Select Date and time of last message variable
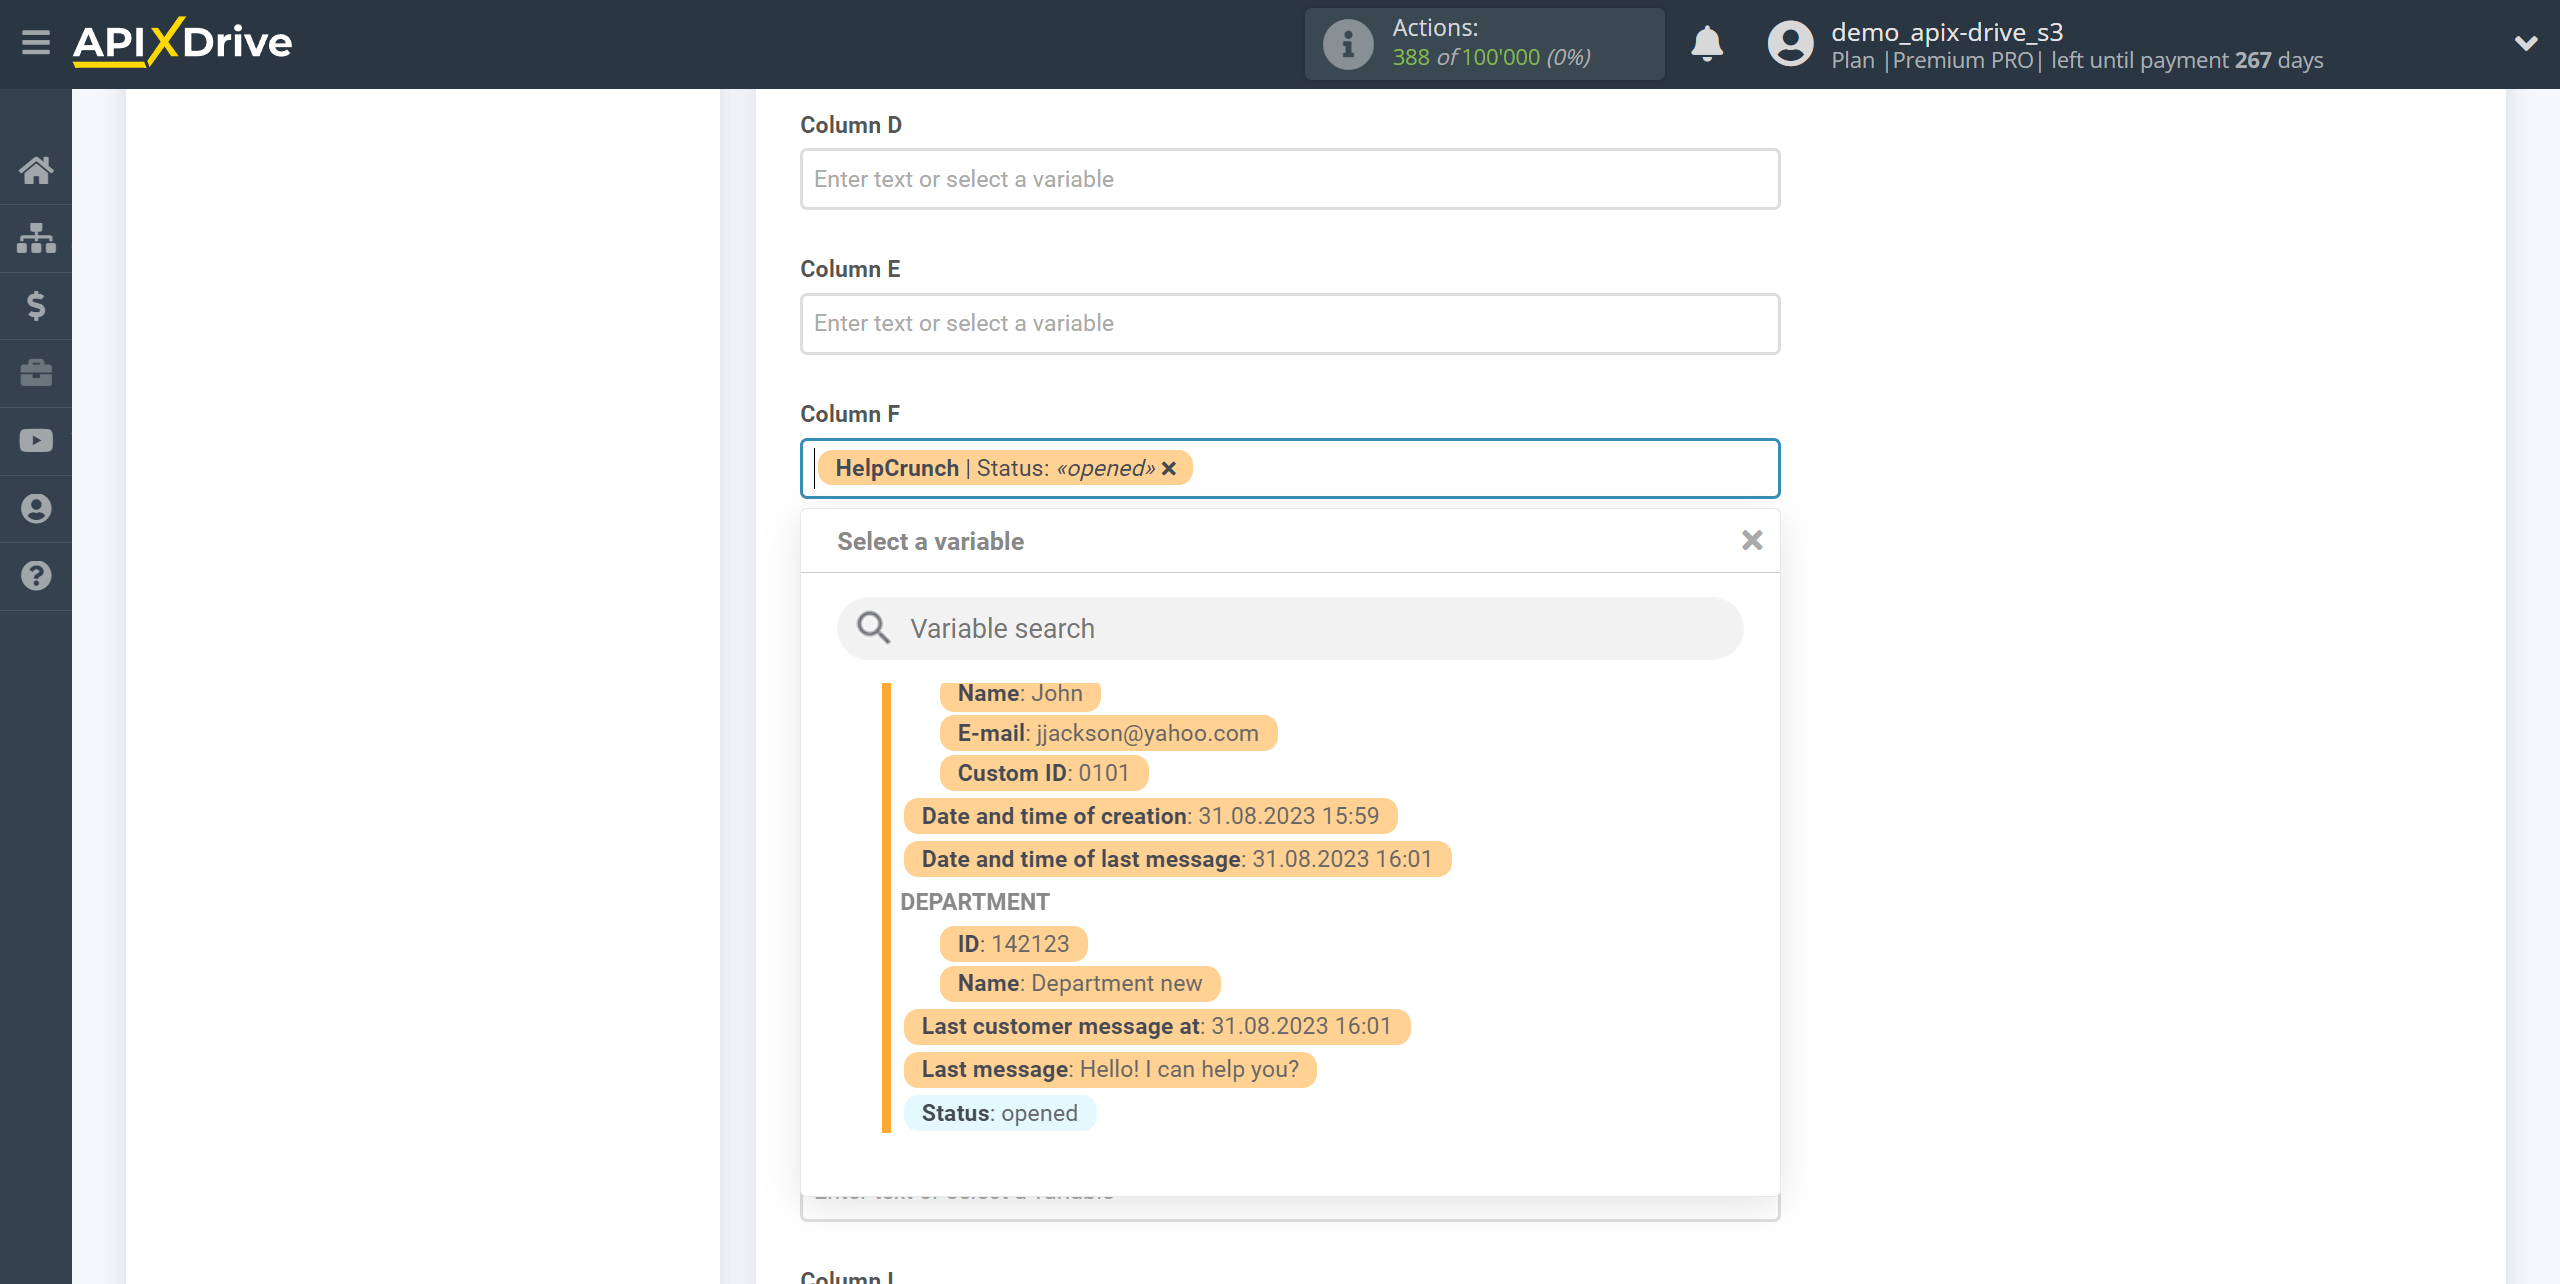The height and width of the screenshot is (1284, 2560). [1177, 859]
